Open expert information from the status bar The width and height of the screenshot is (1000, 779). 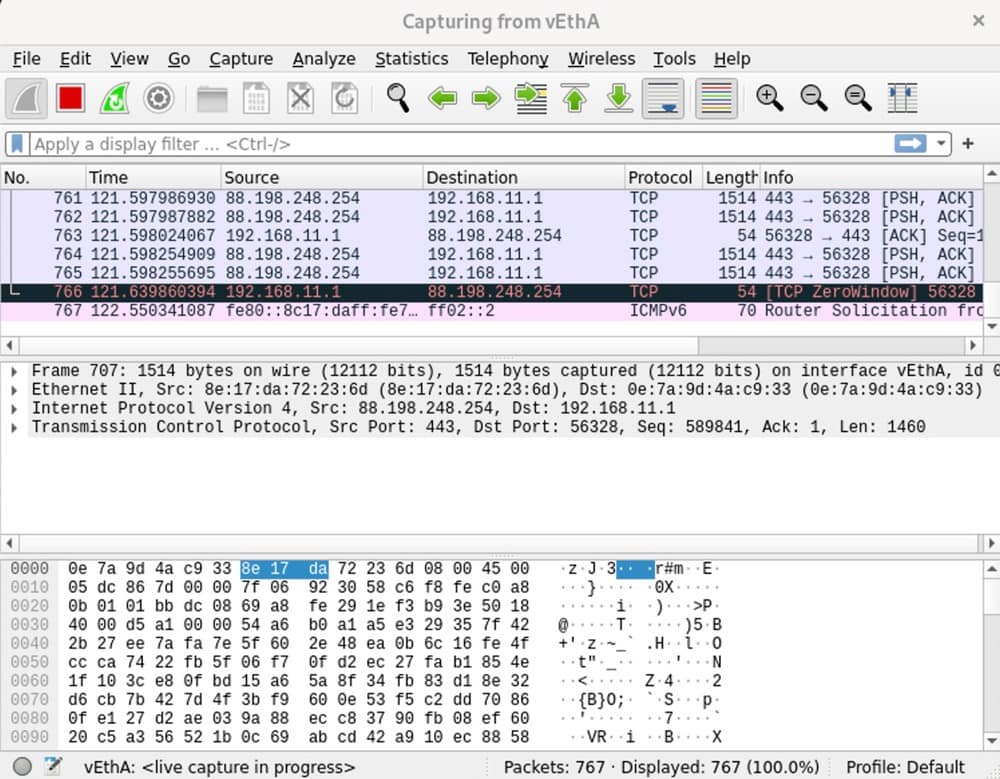pyautogui.click(x=22, y=766)
